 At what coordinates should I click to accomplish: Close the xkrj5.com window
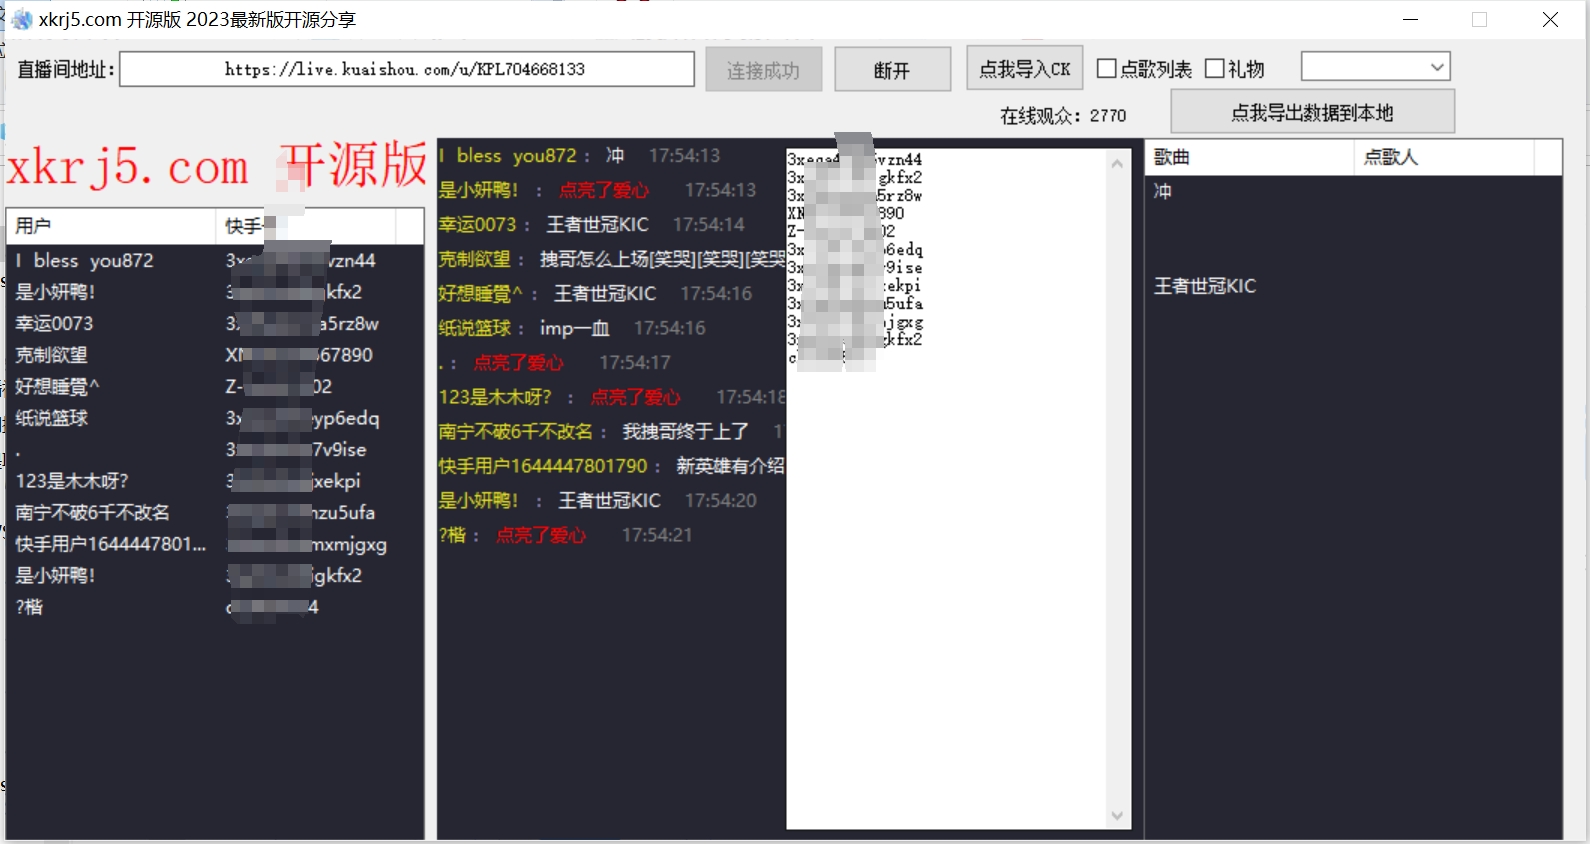click(1550, 19)
